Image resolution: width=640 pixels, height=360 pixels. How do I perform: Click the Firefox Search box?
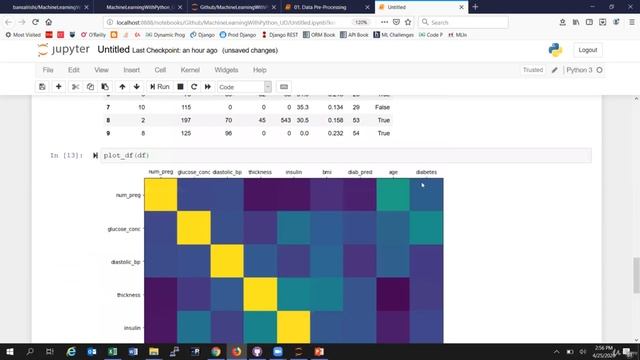[x=464, y=22]
